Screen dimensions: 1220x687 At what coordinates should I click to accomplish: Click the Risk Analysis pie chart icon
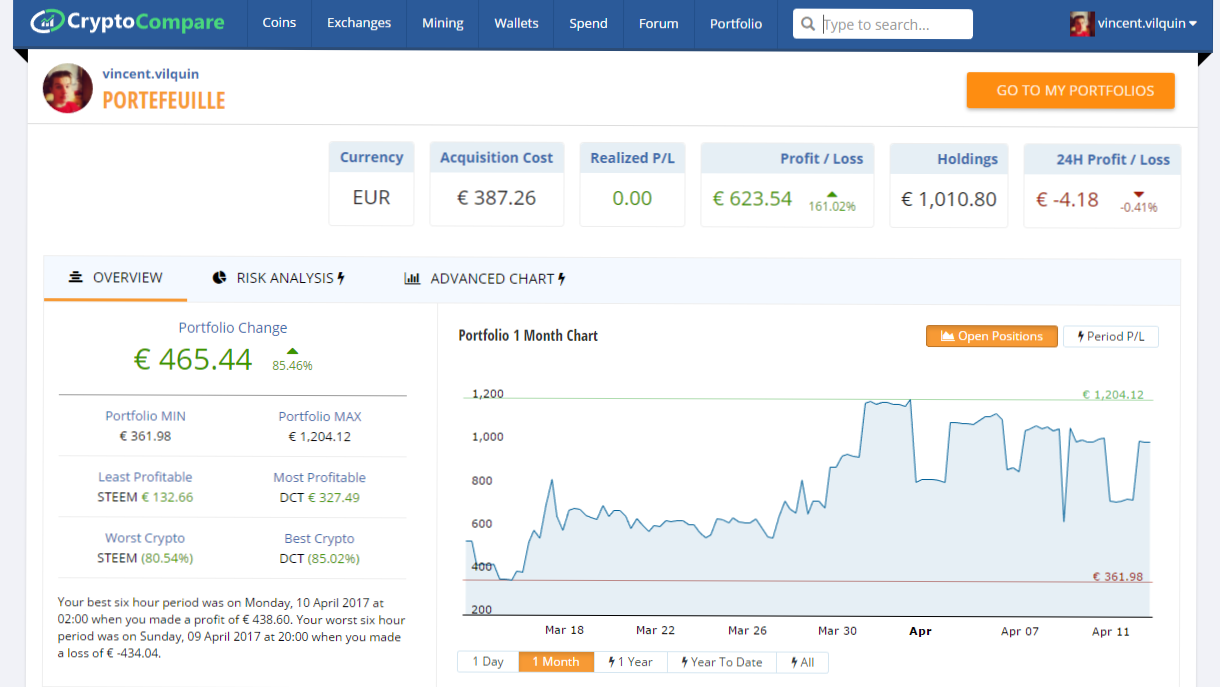coord(219,278)
